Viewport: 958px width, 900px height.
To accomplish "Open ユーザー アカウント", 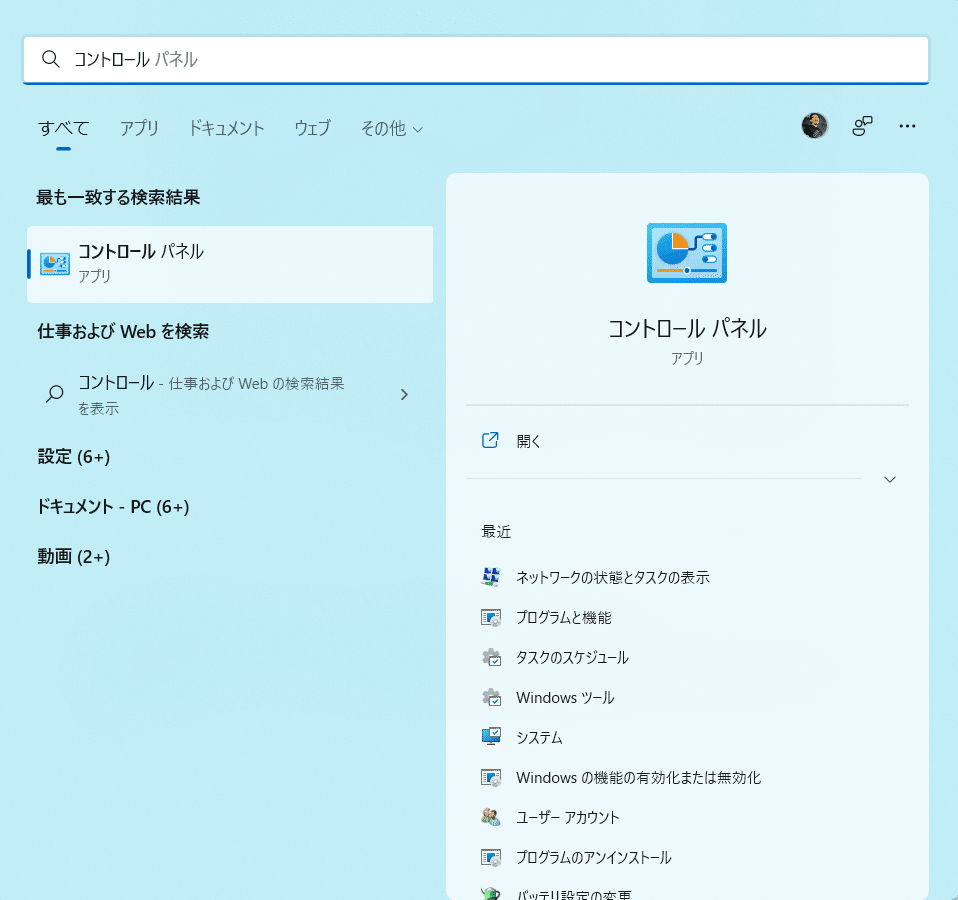I will [x=568, y=818].
